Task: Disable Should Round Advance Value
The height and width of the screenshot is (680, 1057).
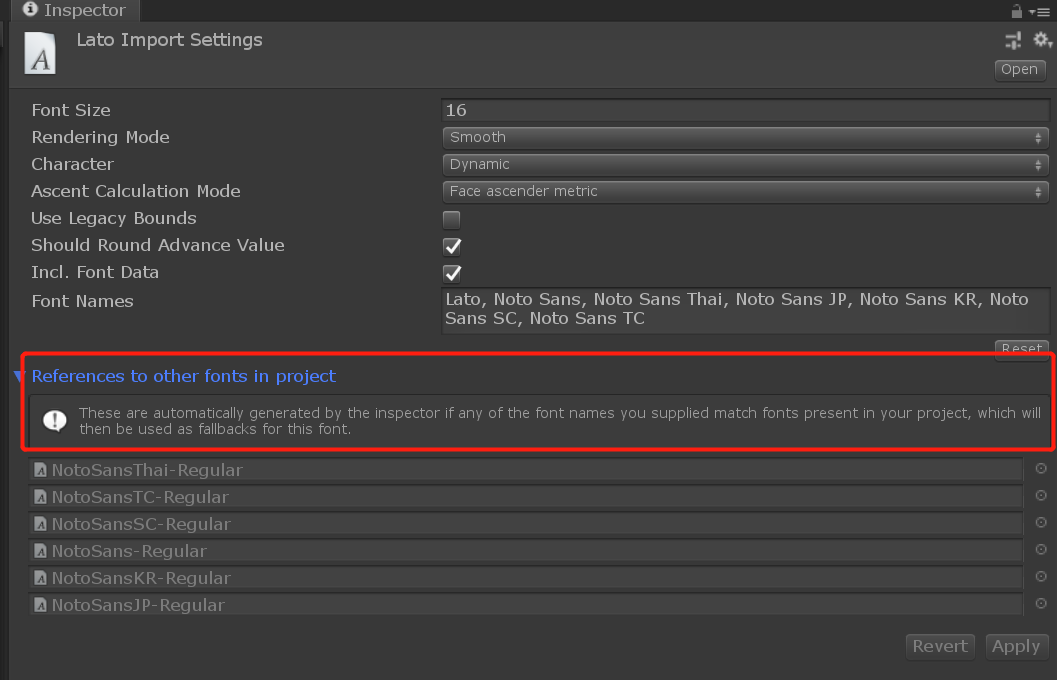Action: tap(451, 246)
